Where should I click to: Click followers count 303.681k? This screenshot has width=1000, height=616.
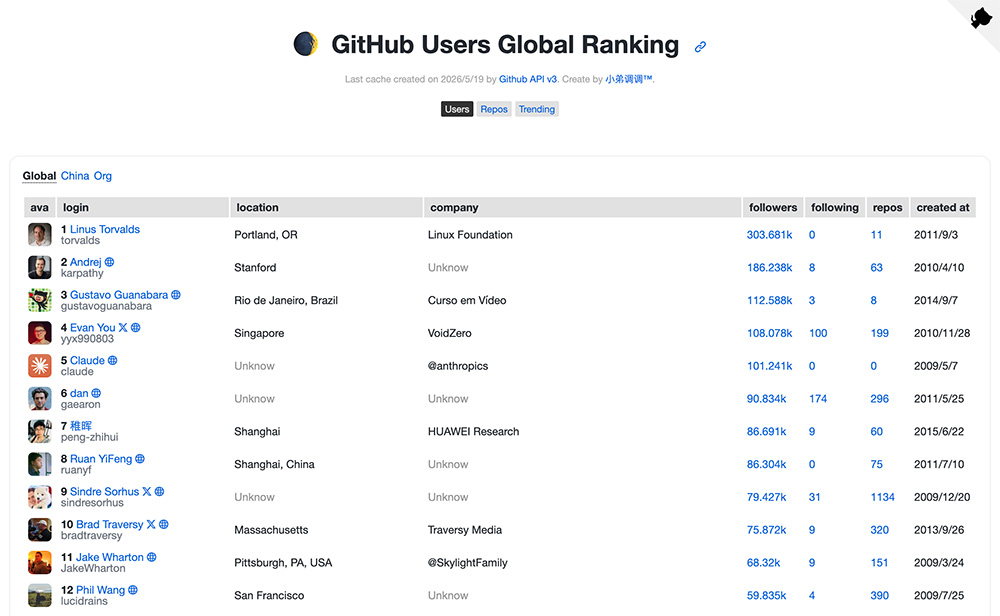click(769, 235)
